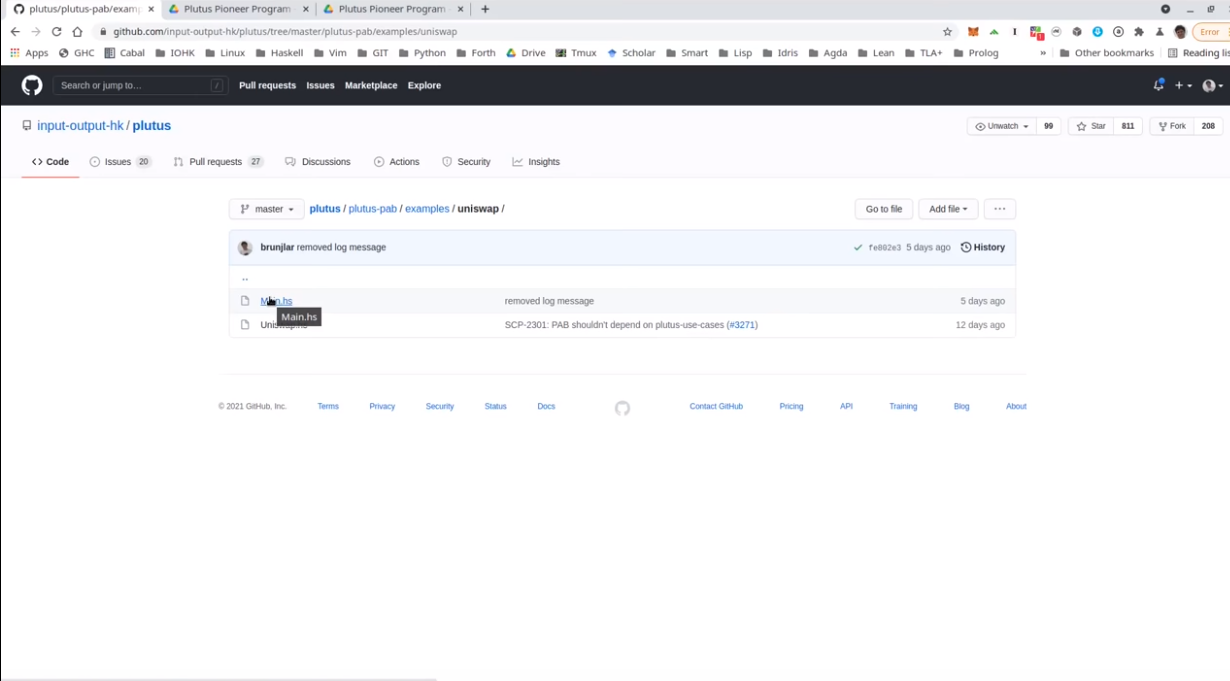Click the browser home icon
1230x681 pixels.
[77, 32]
